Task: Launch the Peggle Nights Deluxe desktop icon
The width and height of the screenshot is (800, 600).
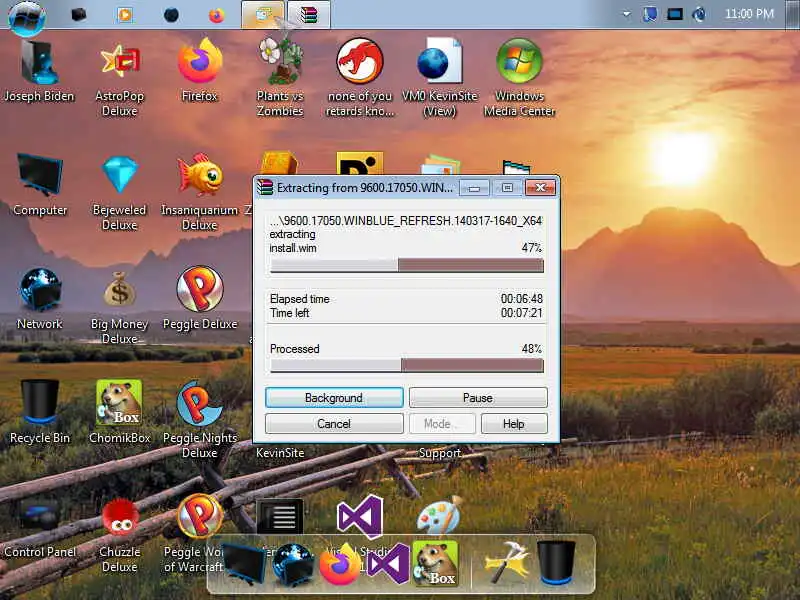Action: [x=199, y=420]
